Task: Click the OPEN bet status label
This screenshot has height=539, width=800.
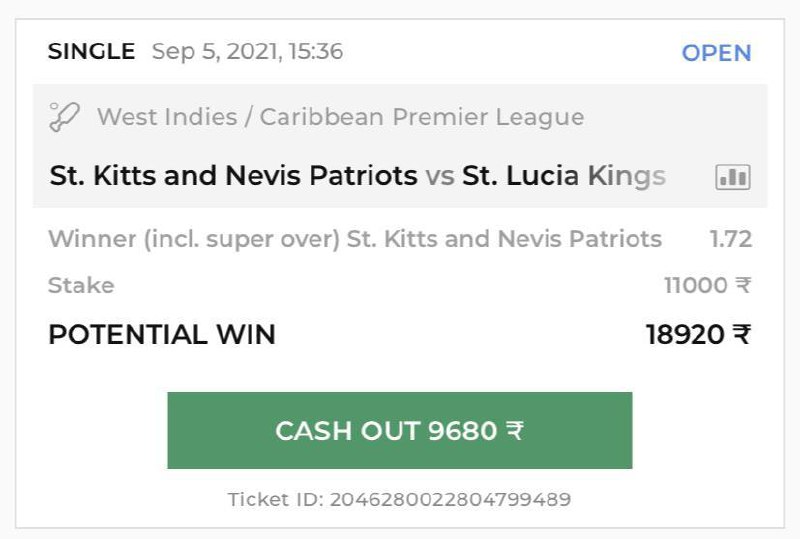Action: [x=716, y=52]
